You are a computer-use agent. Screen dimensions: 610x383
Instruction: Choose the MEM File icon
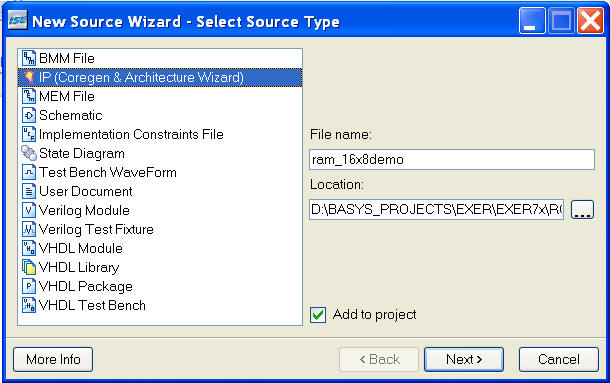pos(29,97)
